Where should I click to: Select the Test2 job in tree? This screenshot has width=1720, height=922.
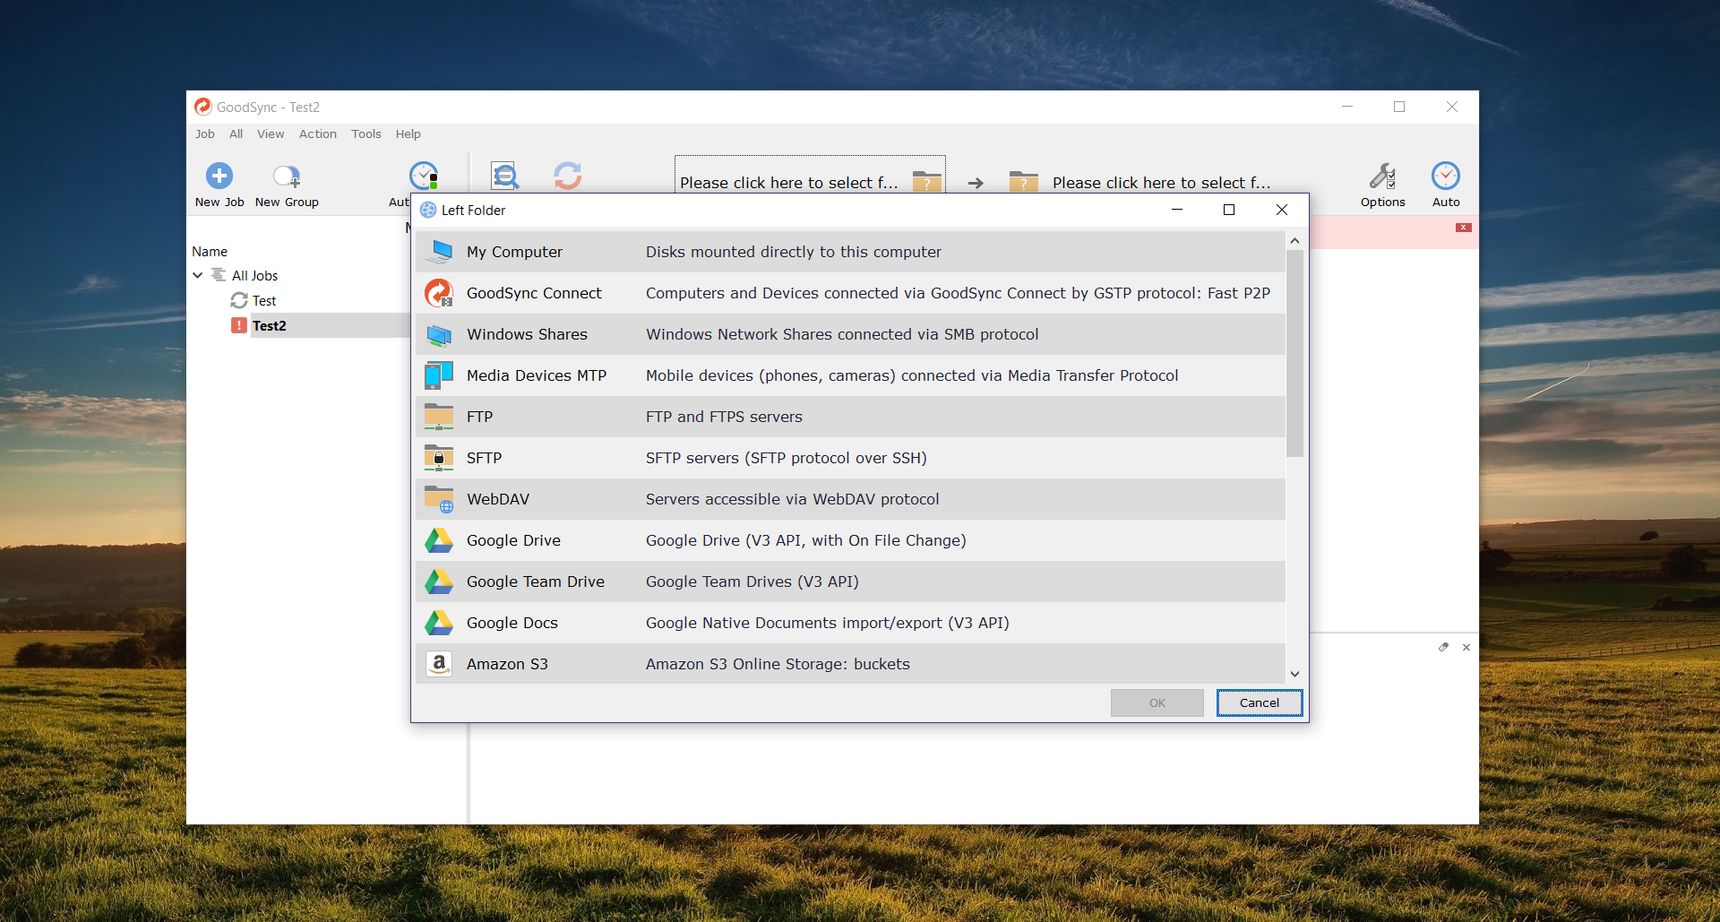[x=269, y=325]
